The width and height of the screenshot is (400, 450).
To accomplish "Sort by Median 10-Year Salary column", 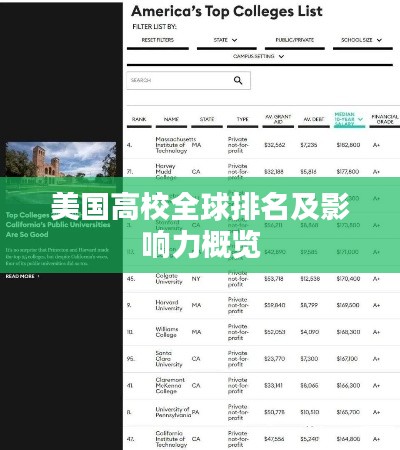I will pos(345,119).
